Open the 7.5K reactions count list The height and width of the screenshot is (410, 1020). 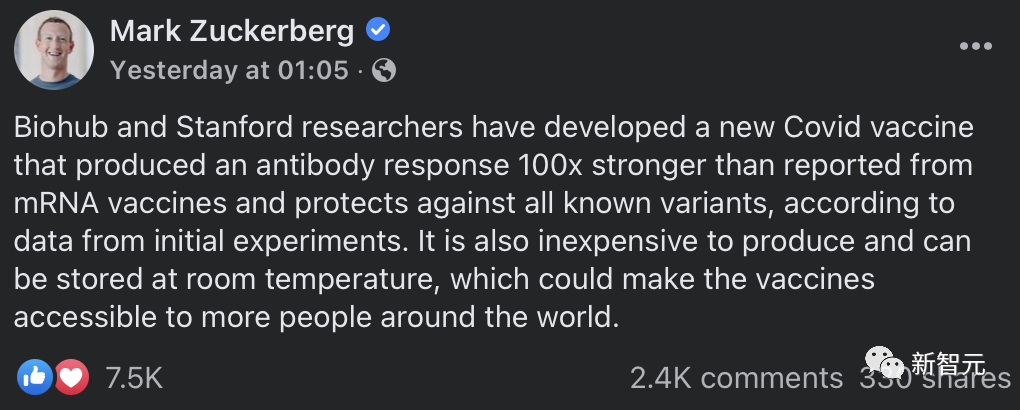(x=133, y=377)
